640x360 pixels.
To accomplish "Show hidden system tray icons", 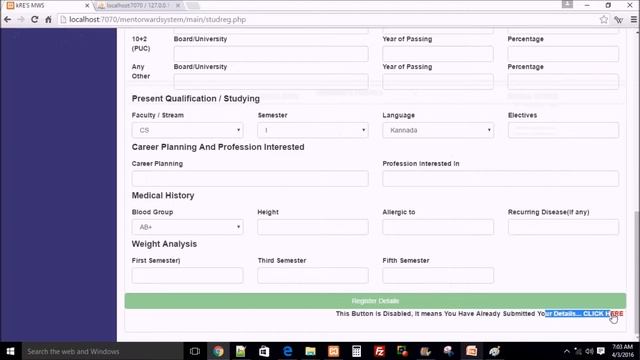I will pos(567,351).
